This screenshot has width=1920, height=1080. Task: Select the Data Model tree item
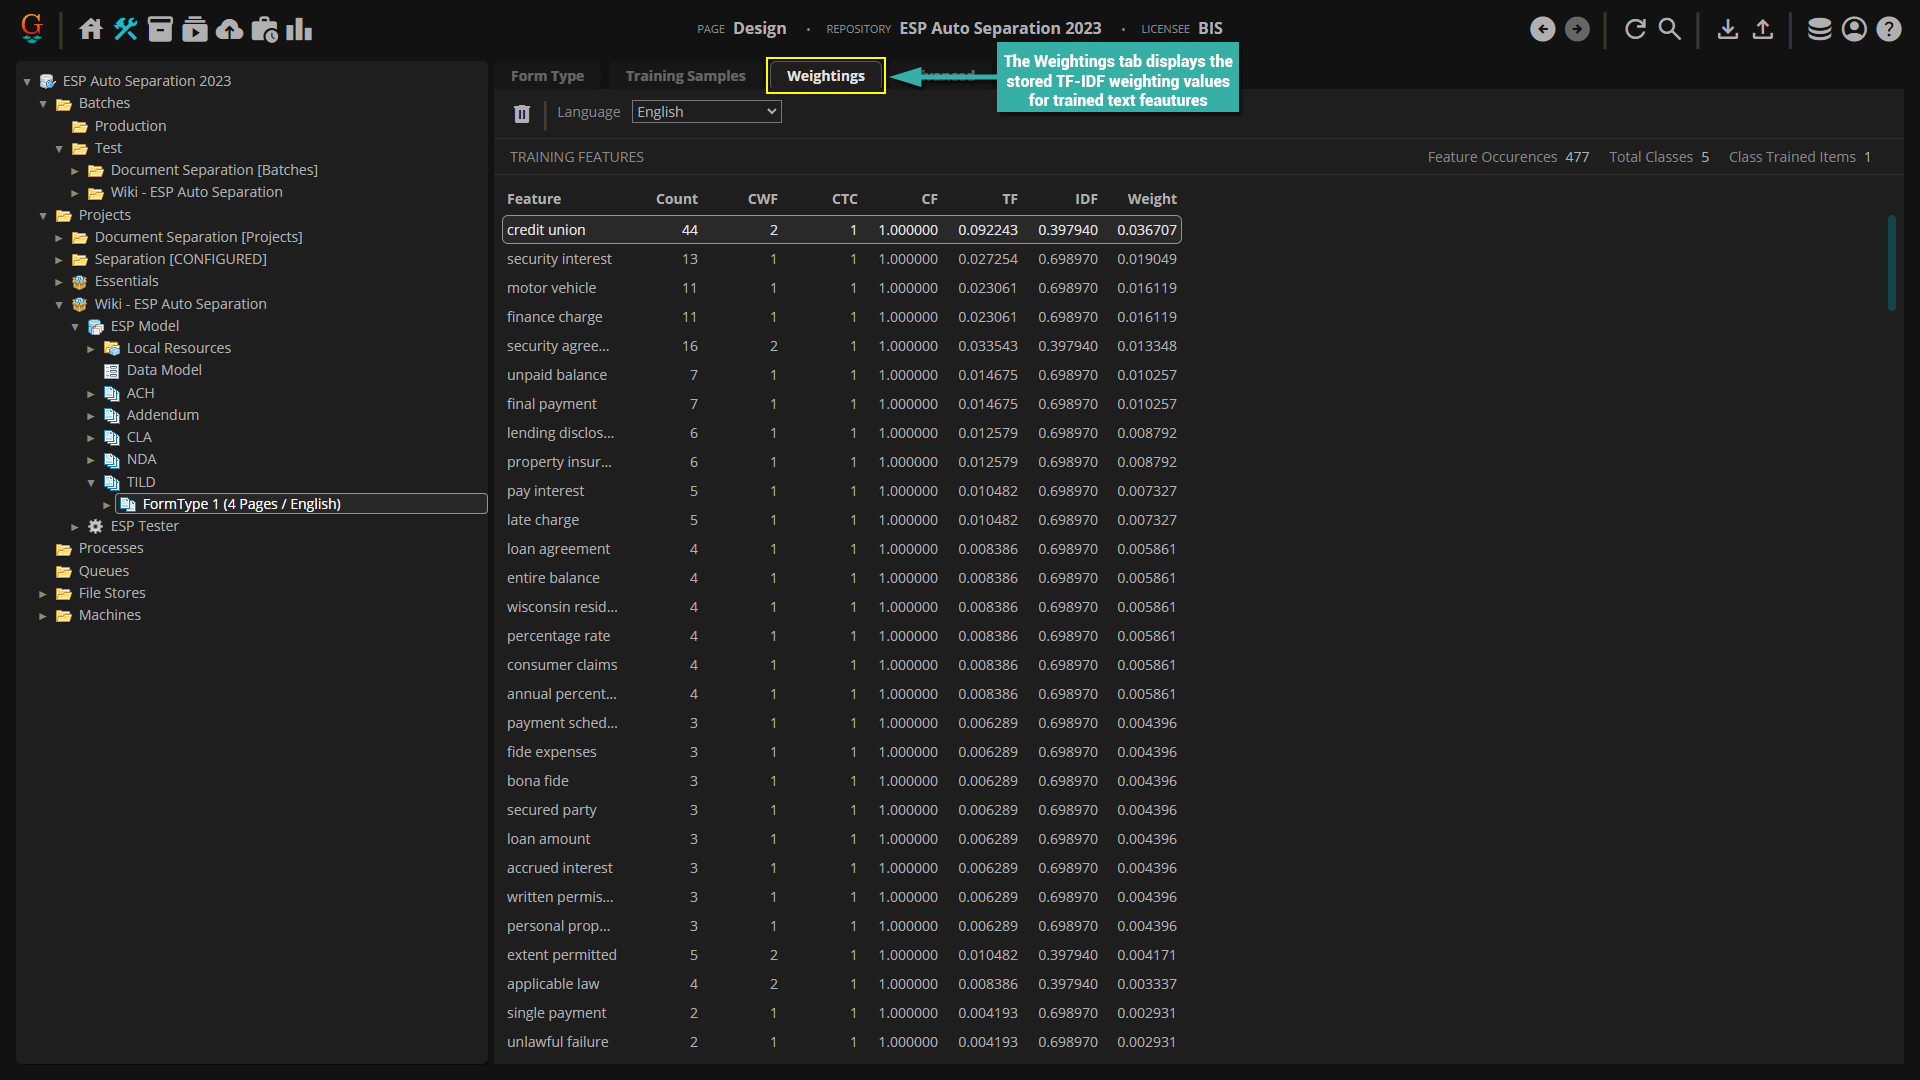[164, 370]
